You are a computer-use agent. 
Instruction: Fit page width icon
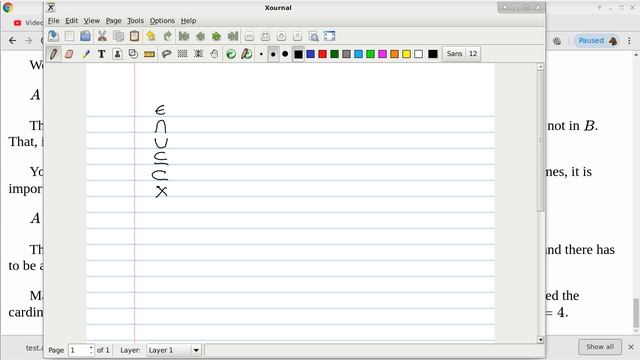point(265,36)
